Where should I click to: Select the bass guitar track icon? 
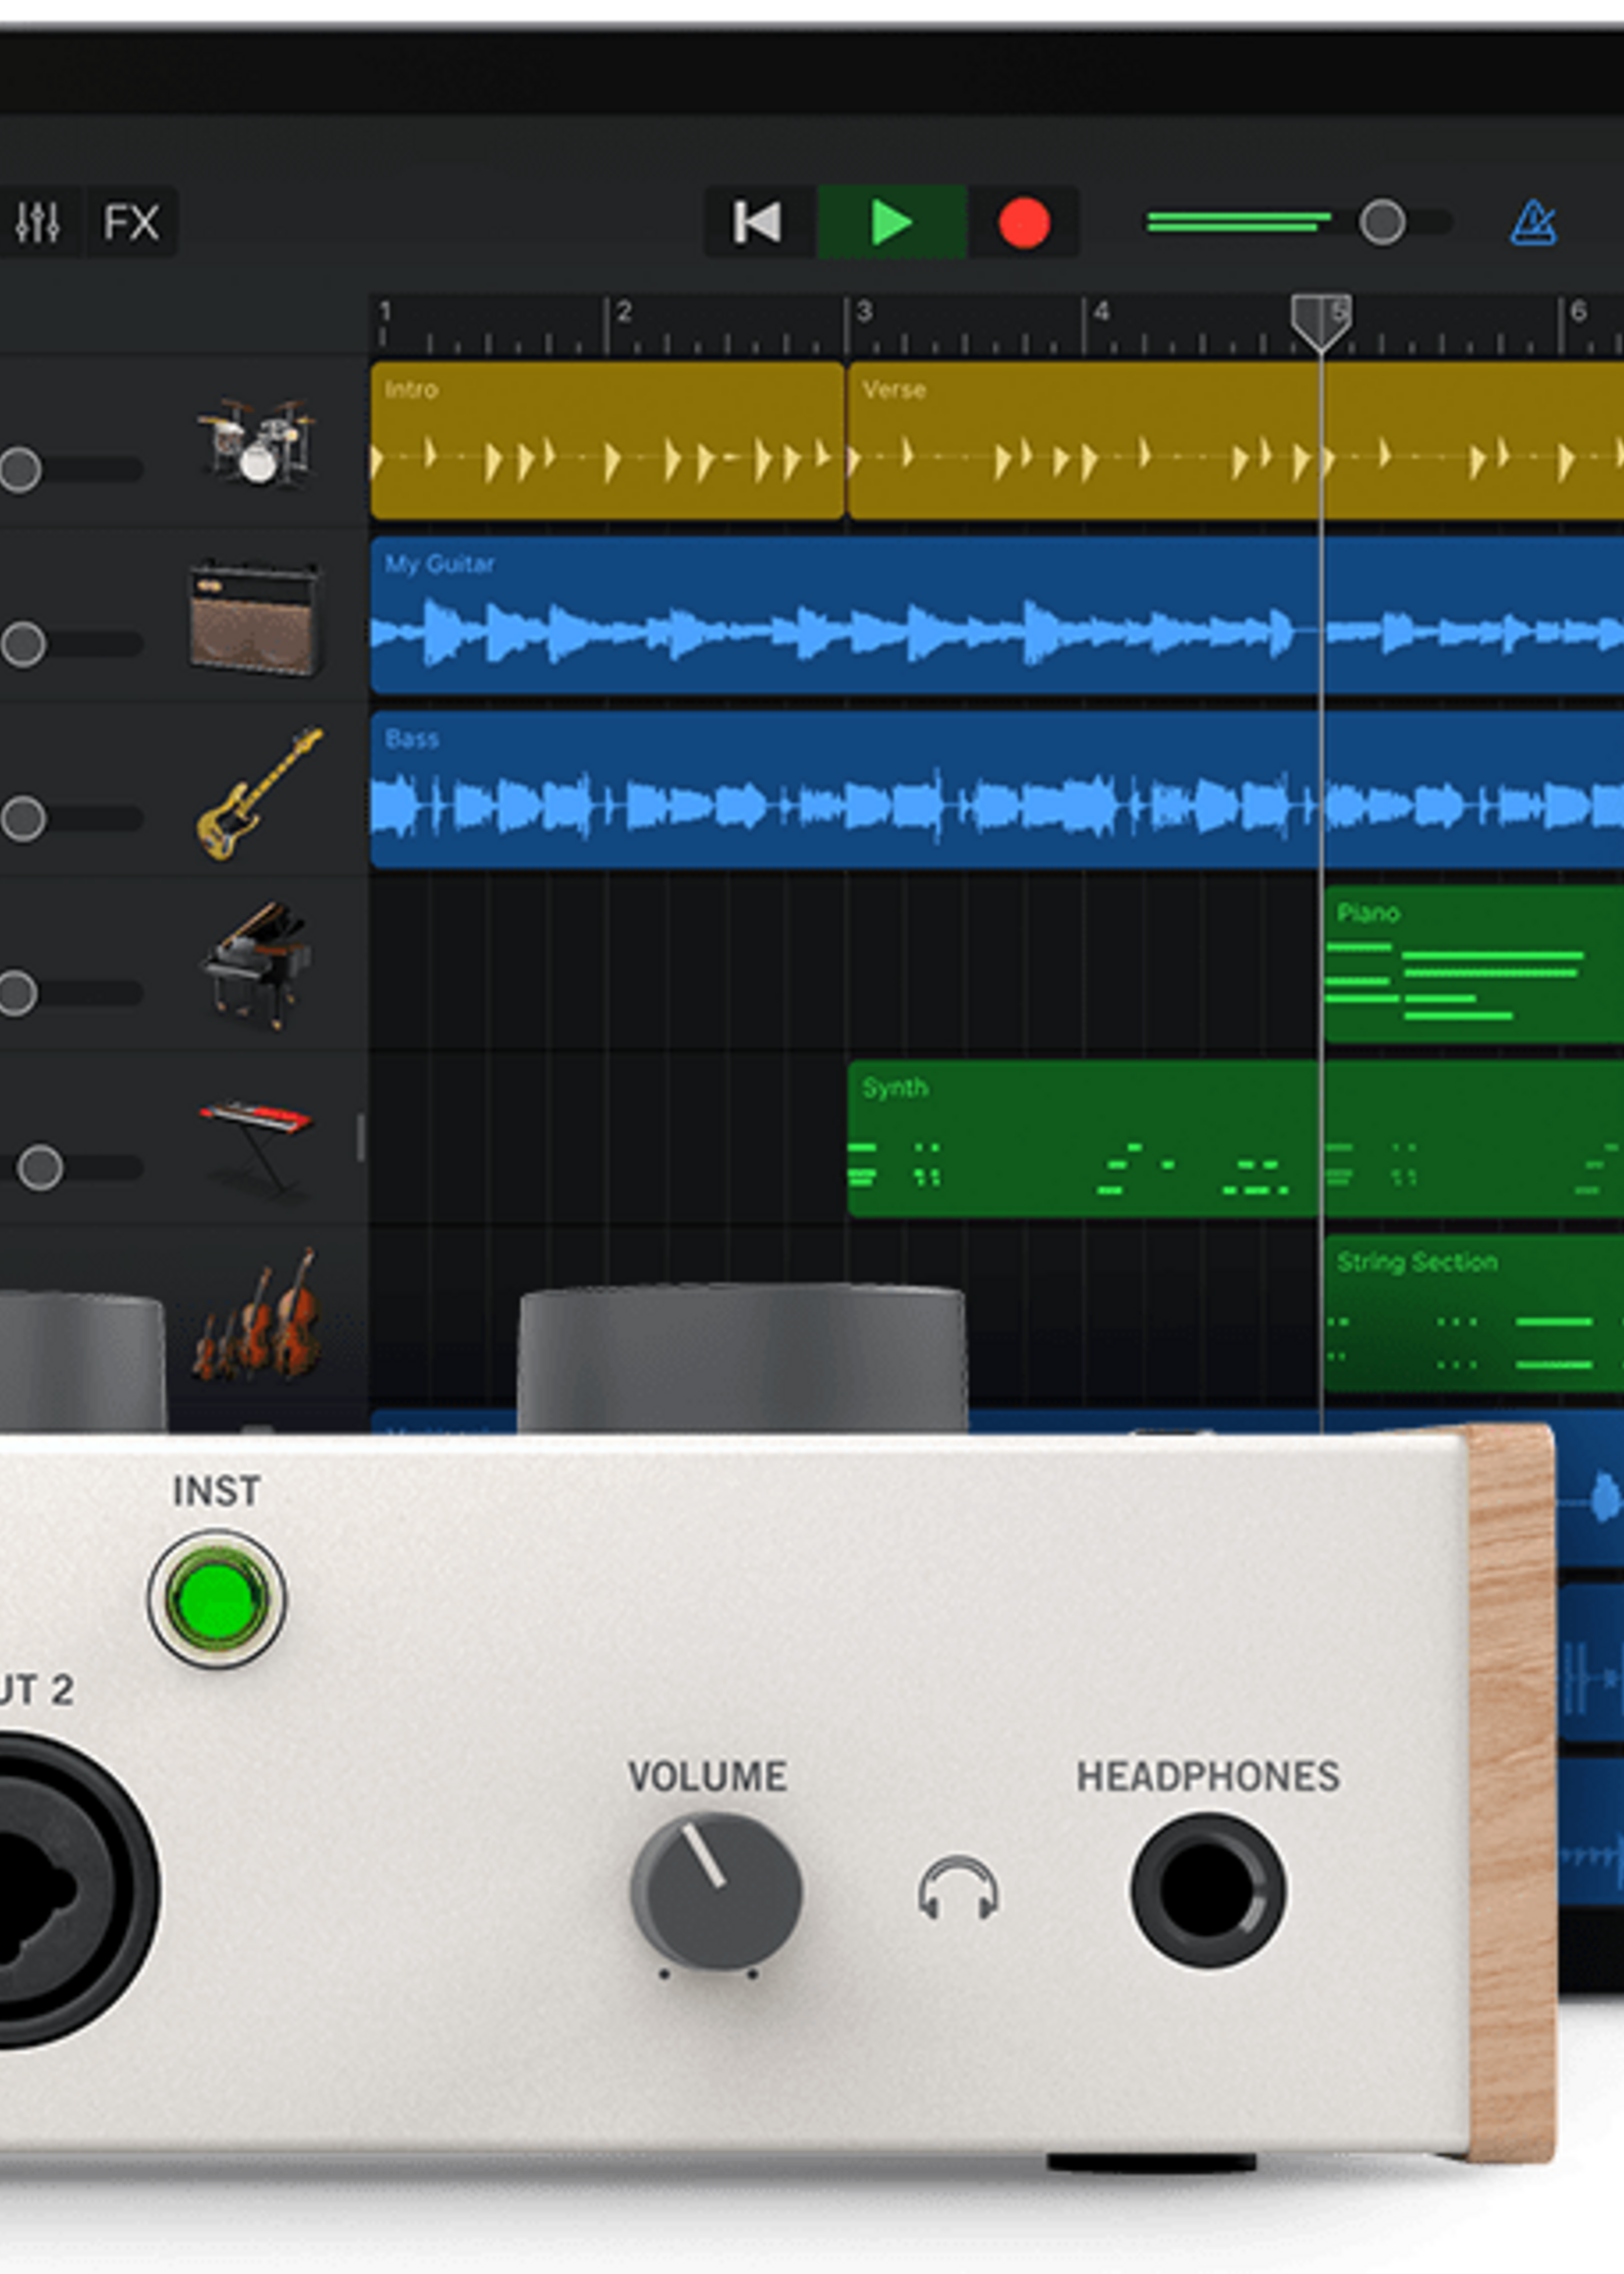(x=259, y=793)
